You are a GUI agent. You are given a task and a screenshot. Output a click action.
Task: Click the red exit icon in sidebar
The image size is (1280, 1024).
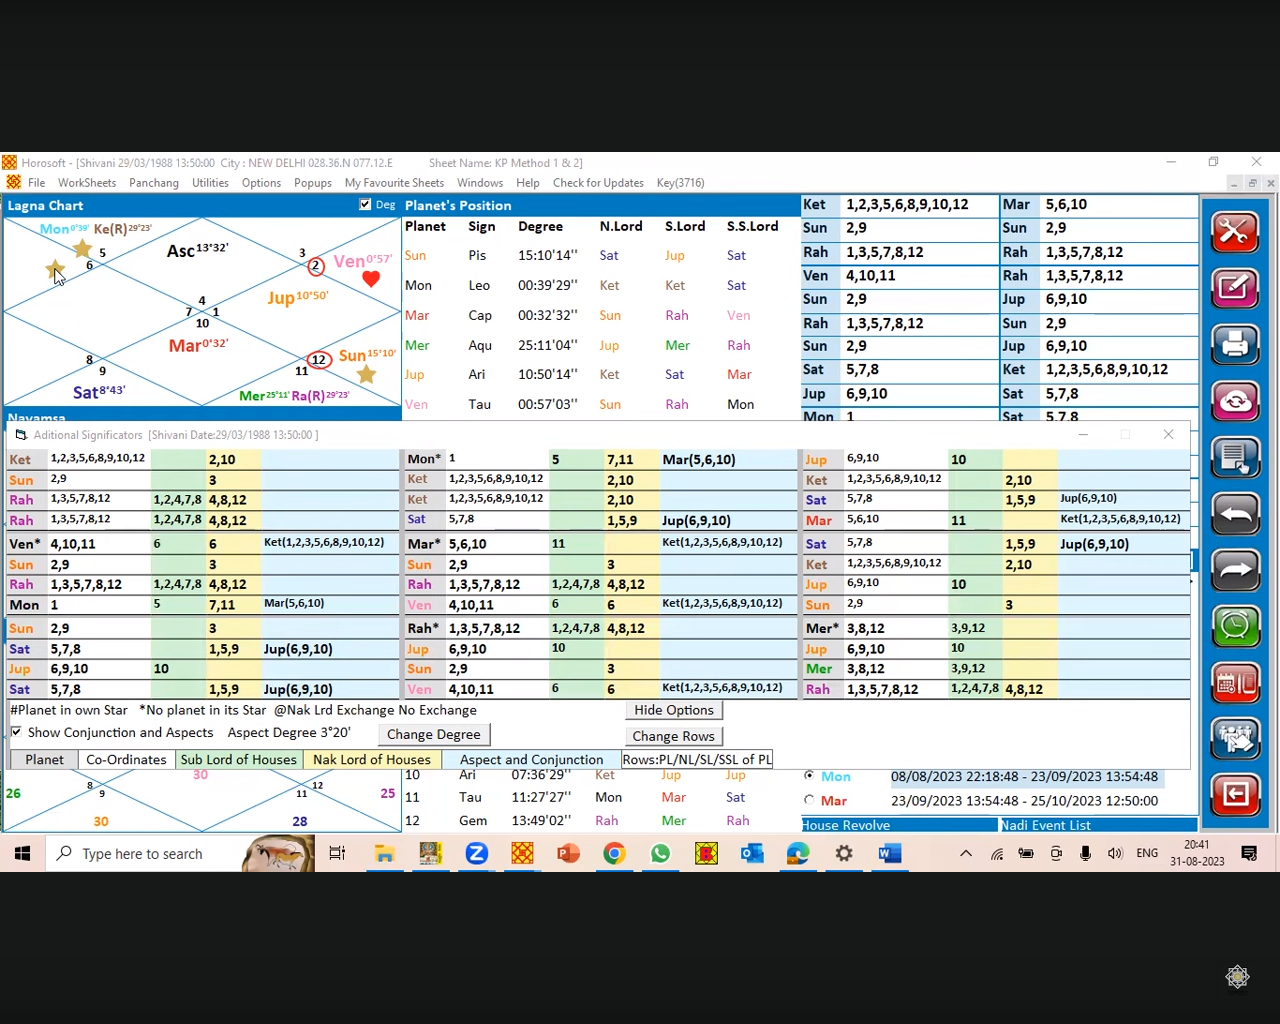pos(1235,795)
